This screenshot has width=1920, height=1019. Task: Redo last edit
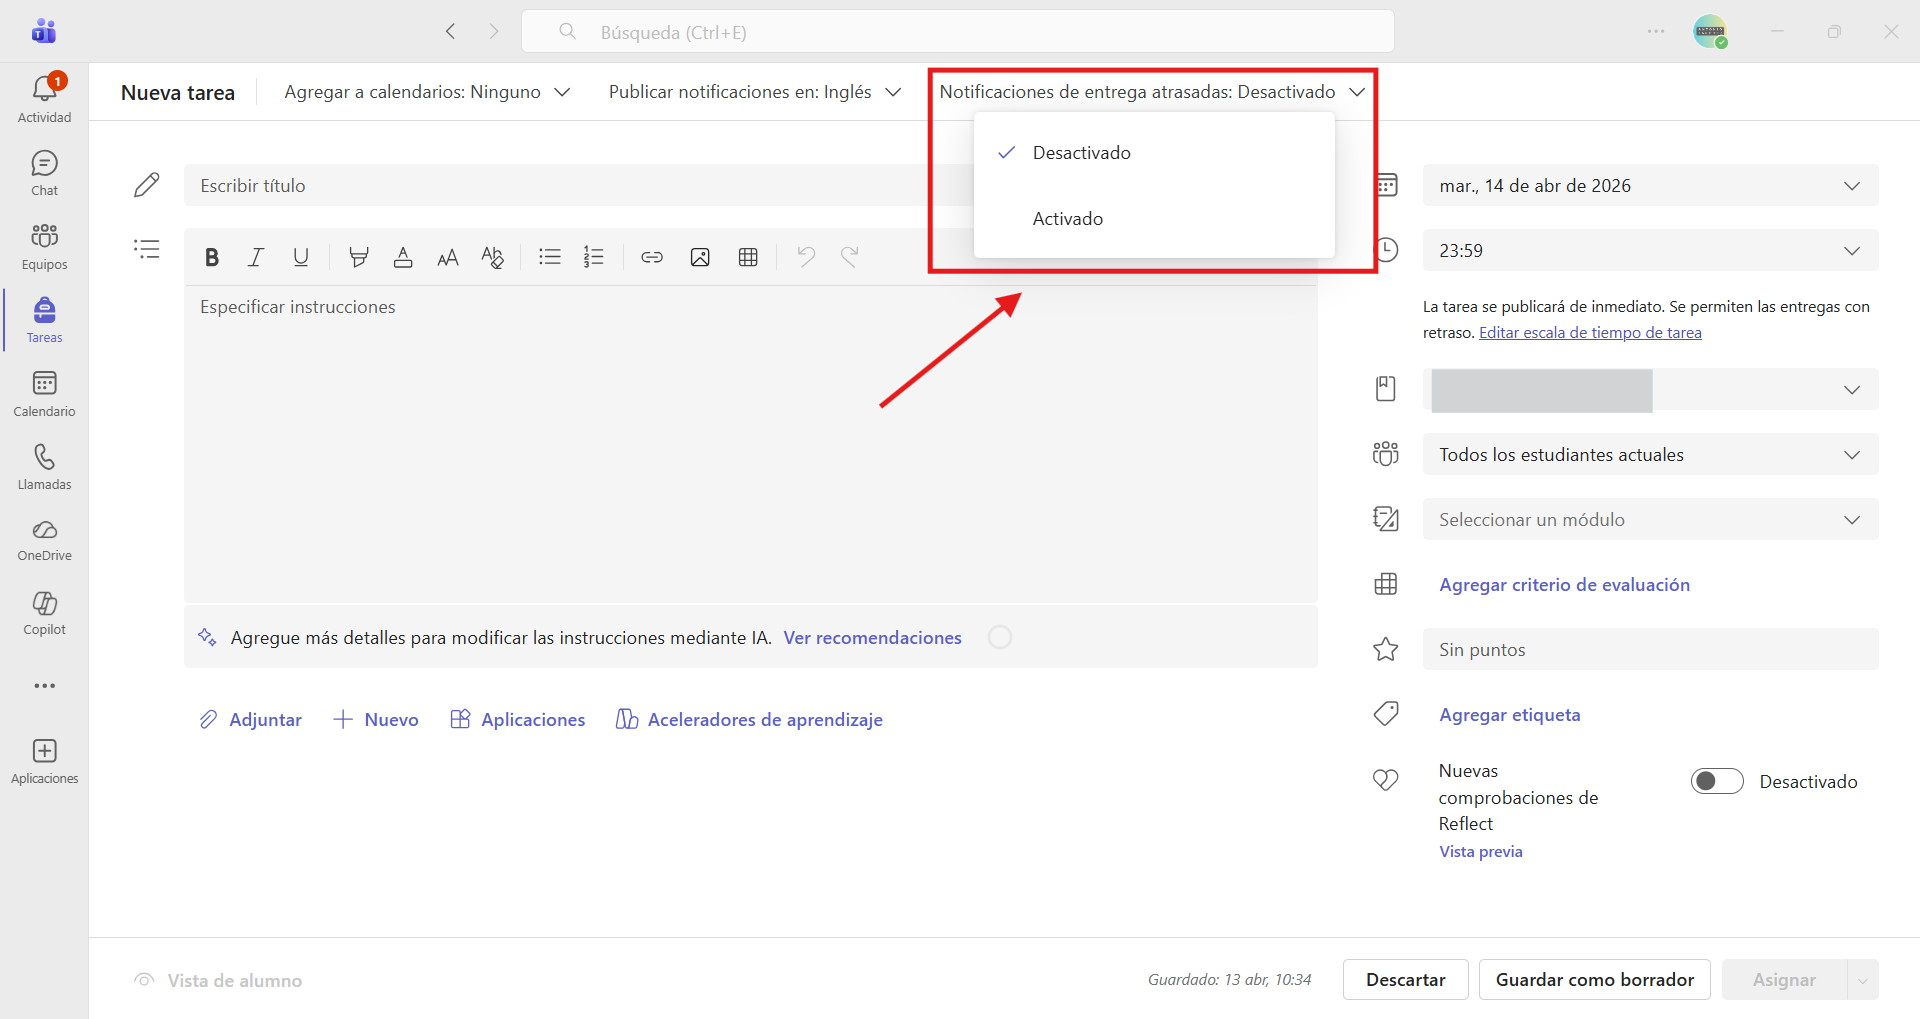850,257
